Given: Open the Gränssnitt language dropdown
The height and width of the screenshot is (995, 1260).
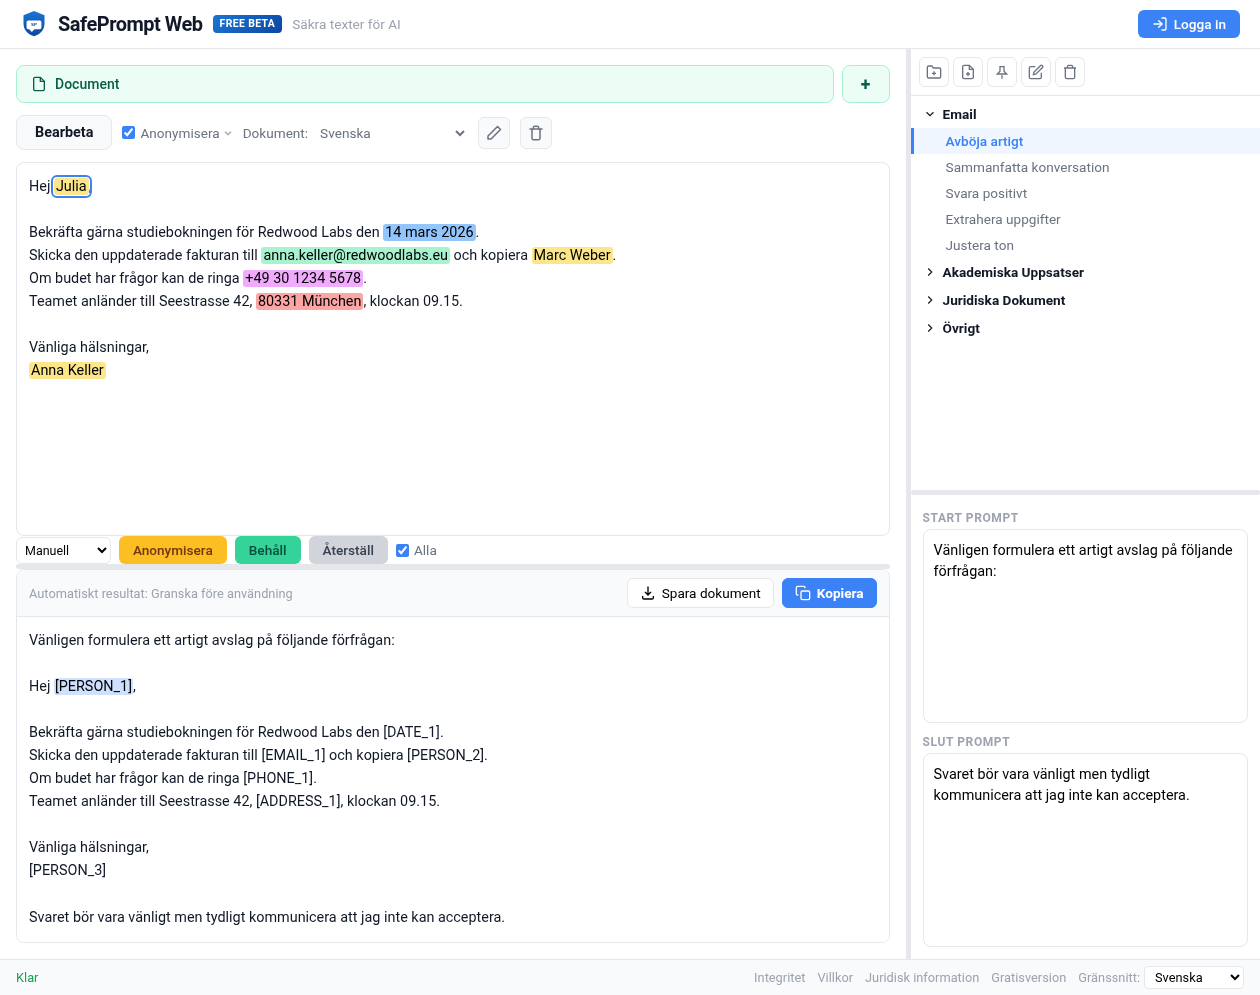Looking at the screenshot, I should pyautogui.click(x=1193, y=977).
